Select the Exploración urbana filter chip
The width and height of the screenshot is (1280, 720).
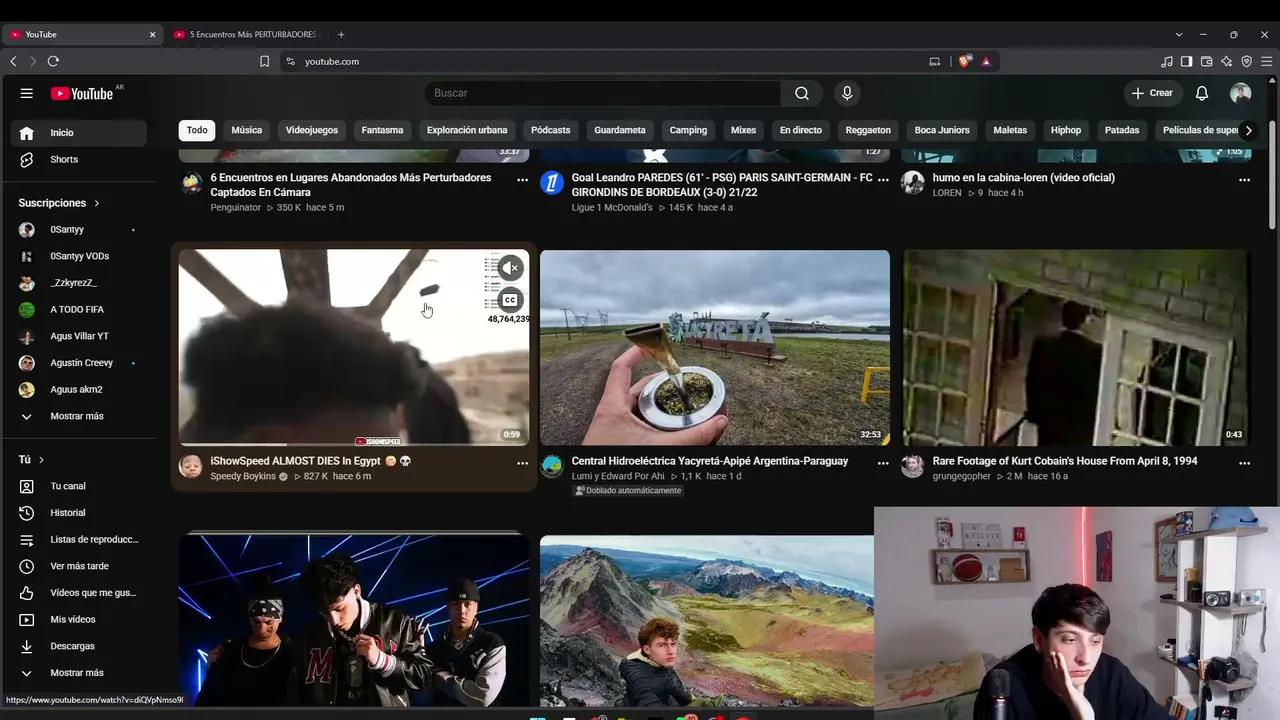pos(467,130)
